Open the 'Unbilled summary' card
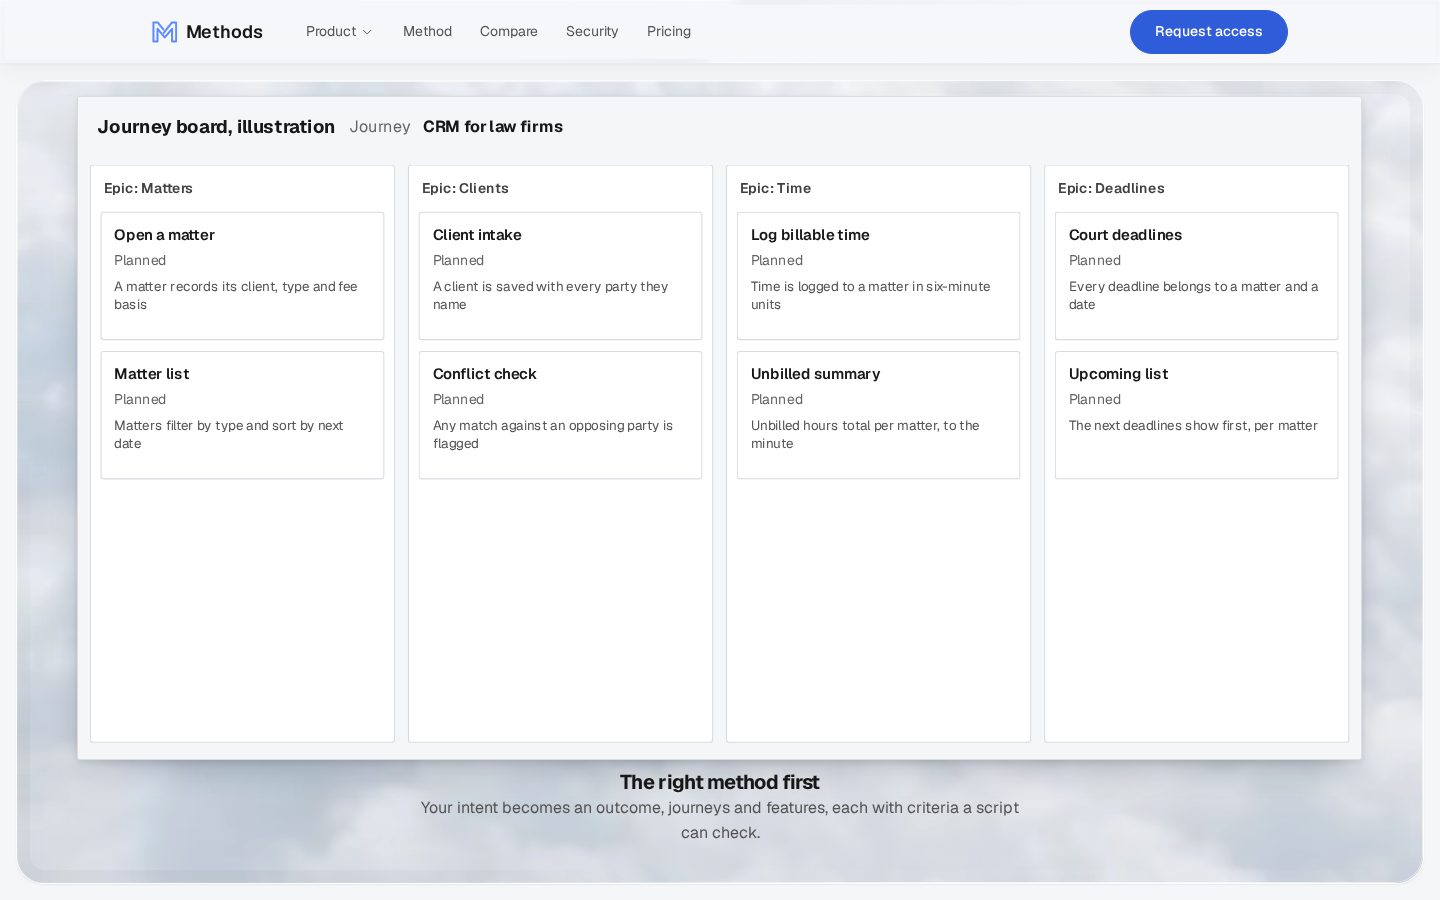 (878, 415)
